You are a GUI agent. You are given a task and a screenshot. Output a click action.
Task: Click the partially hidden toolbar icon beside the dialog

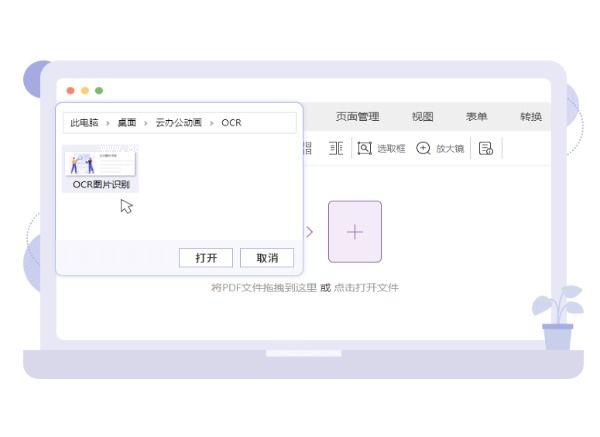pos(307,148)
